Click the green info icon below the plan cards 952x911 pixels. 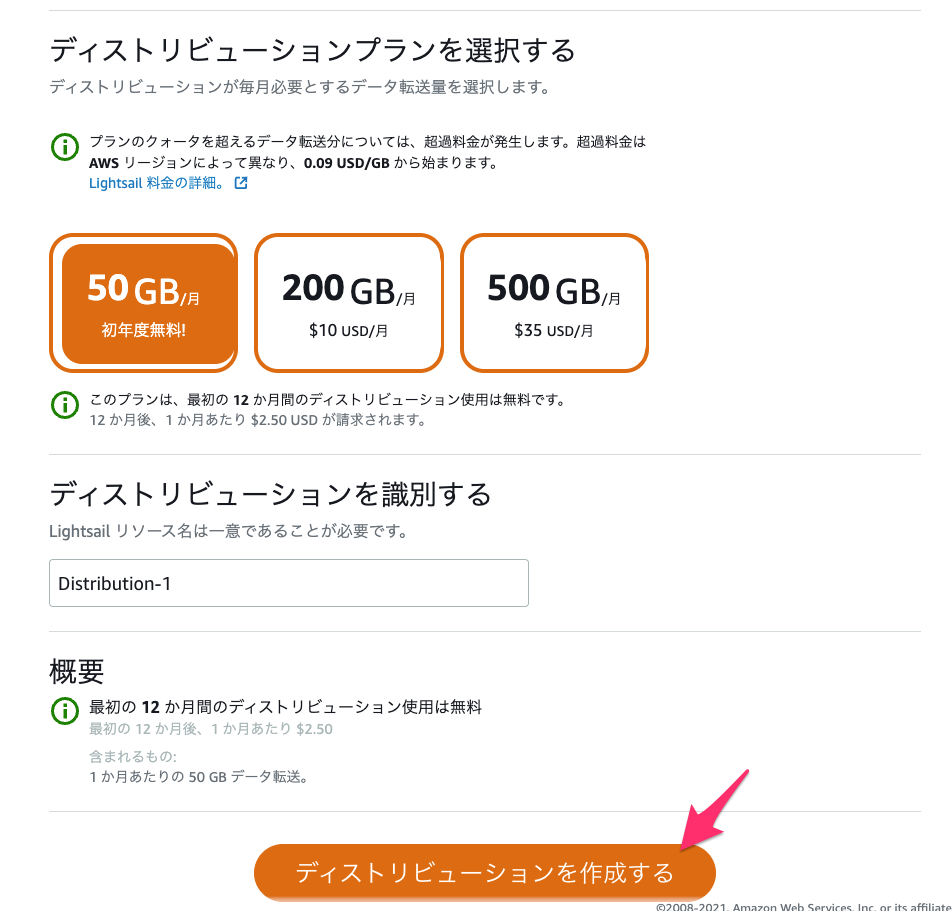(64, 405)
